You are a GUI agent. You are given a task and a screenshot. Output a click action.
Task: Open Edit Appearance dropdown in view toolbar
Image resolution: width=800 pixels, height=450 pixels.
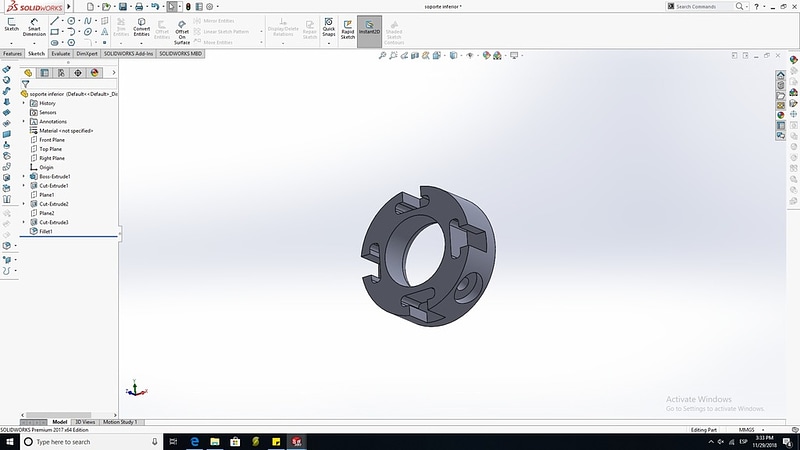(486, 55)
